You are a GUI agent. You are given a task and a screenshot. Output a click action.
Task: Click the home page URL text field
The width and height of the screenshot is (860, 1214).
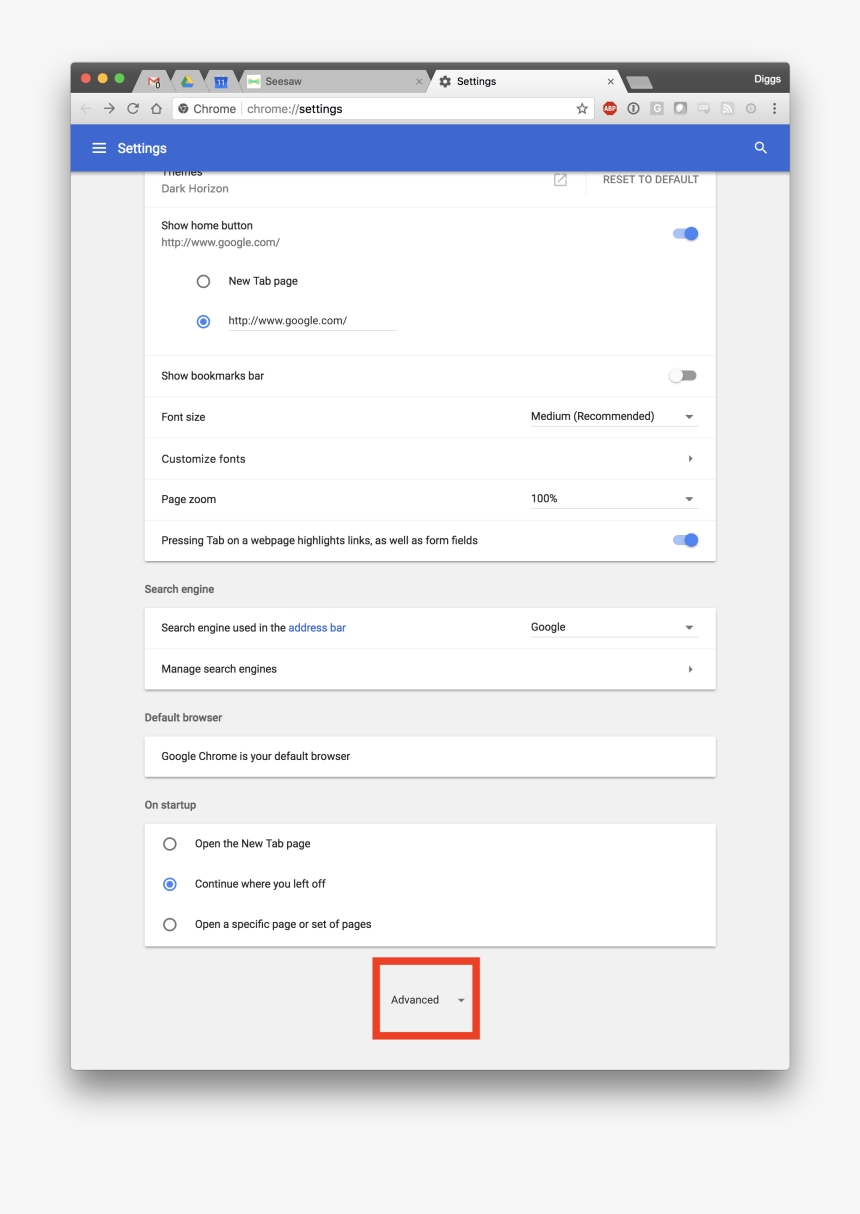[x=312, y=321]
